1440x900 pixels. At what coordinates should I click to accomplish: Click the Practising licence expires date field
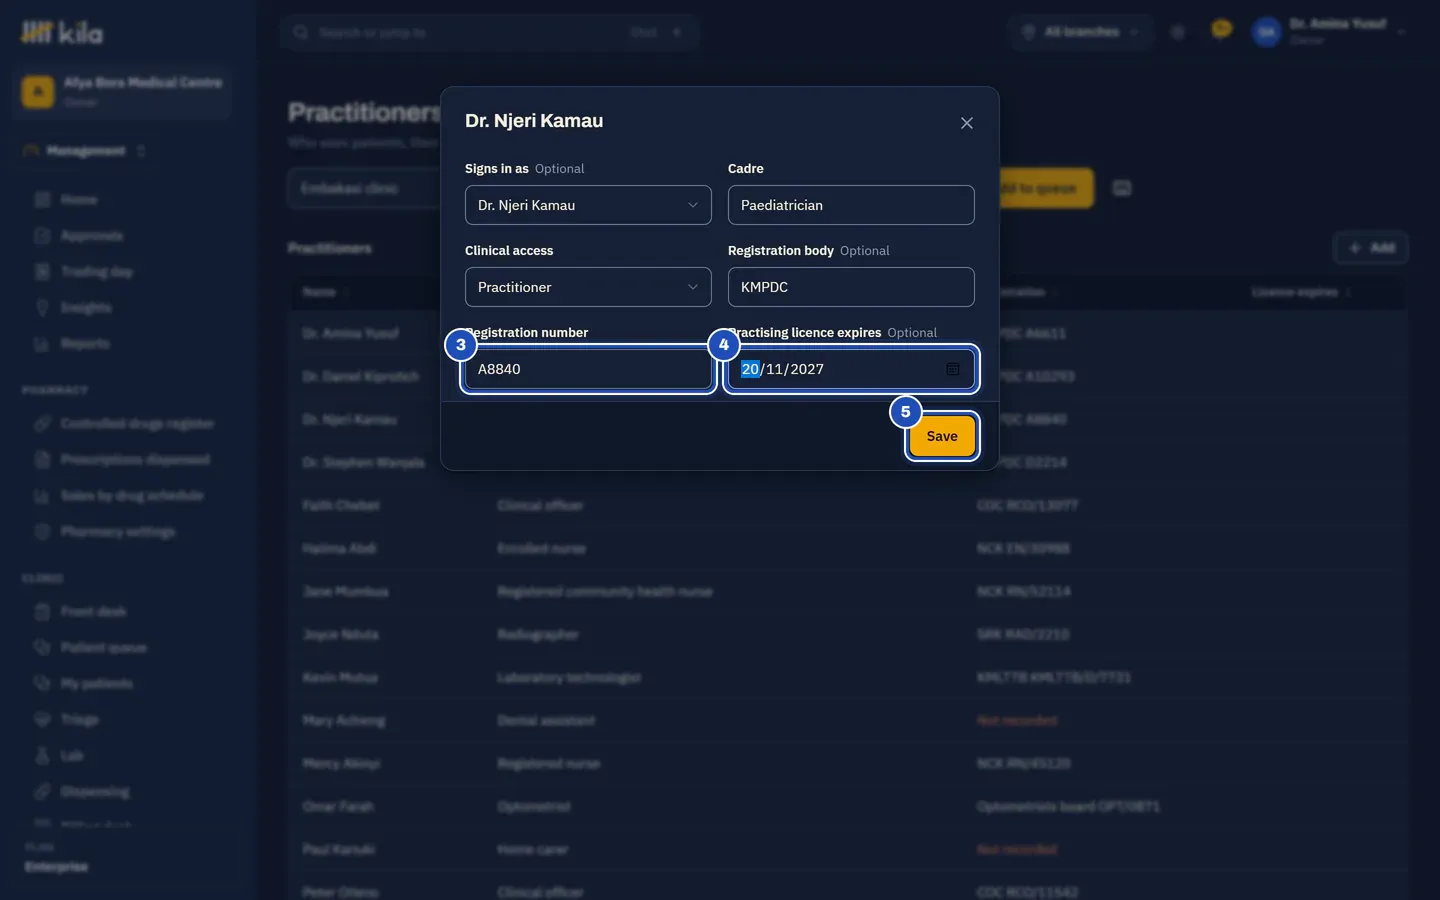click(x=851, y=369)
